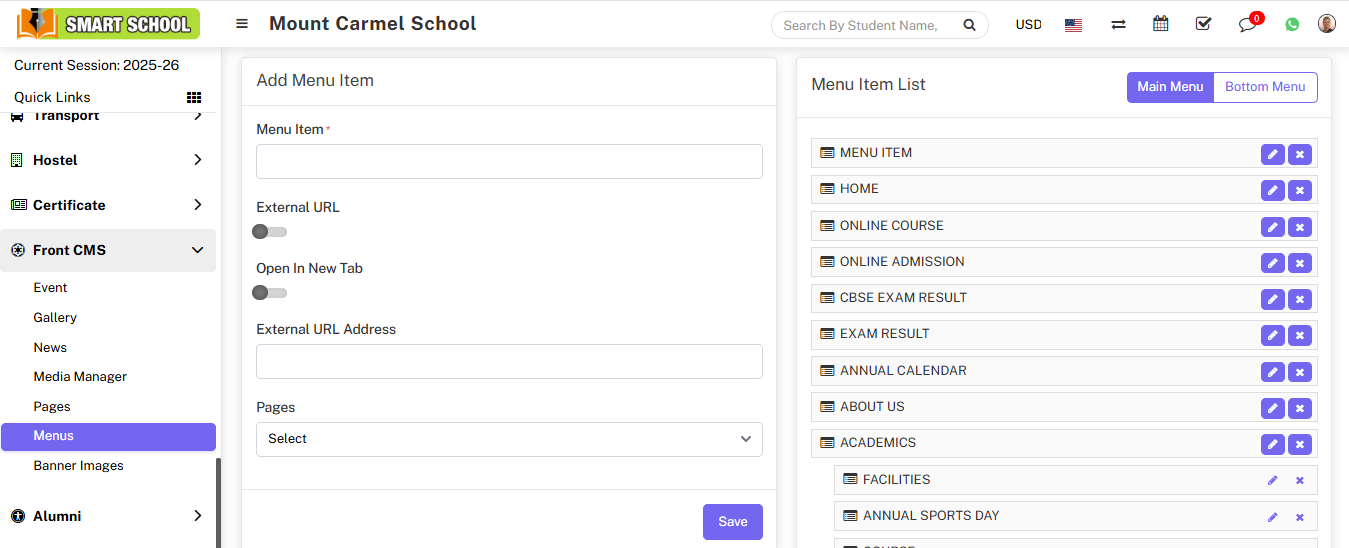Image resolution: width=1349 pixels, height=548 pixels.
Task: Click the WhatsApp icon in the header
Action: (1292, 24)
